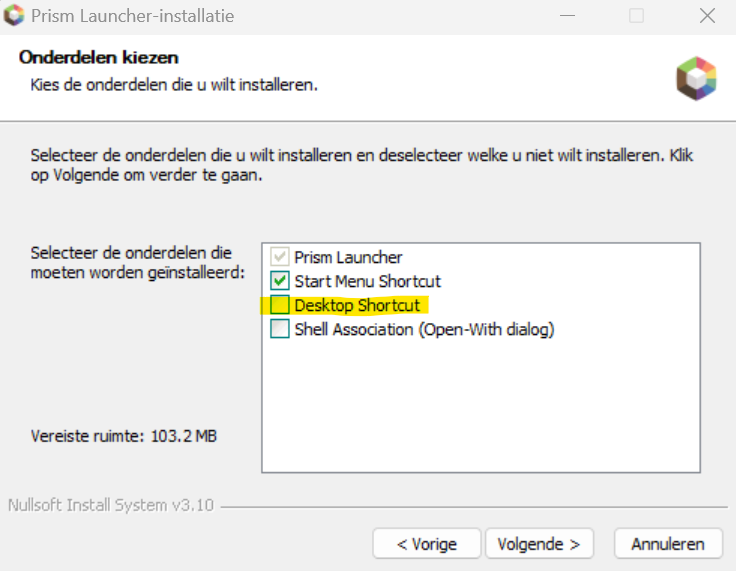Click the 'Onderdelen kiezen' heading

coord(99,57)
